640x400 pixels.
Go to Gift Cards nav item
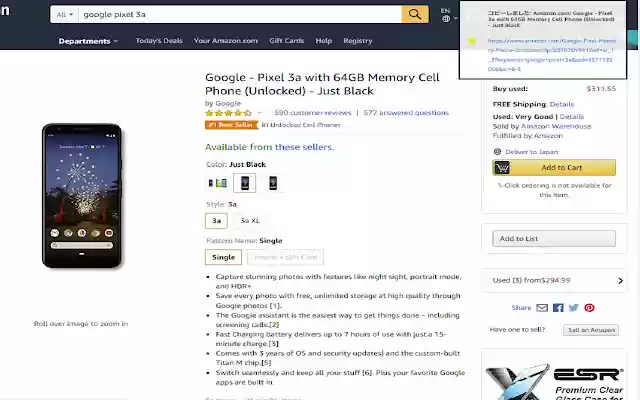pyautogui.click(x=286, y=41)
